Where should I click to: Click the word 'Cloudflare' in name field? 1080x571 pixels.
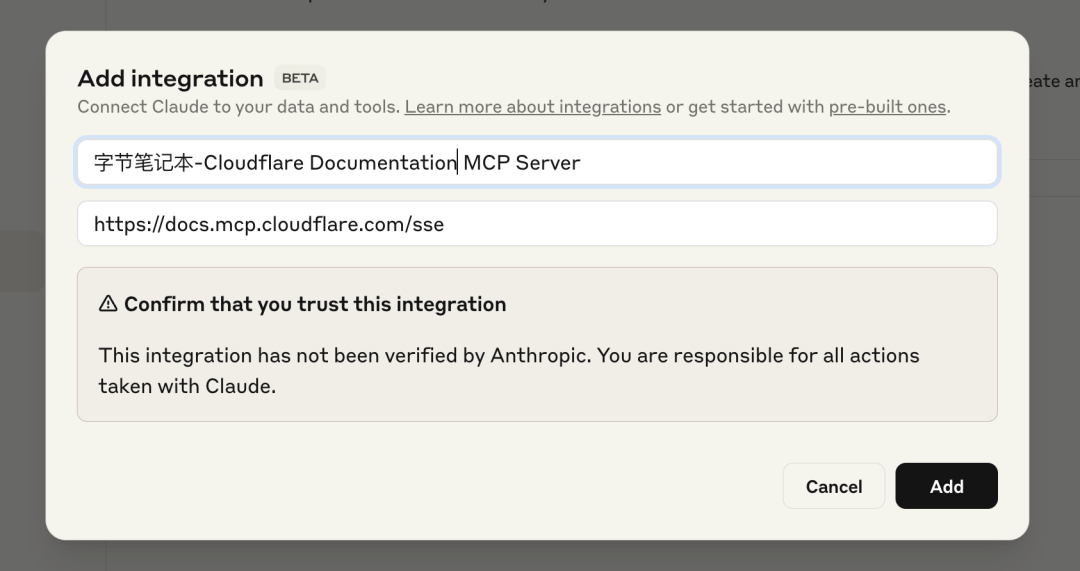point(254,162)
